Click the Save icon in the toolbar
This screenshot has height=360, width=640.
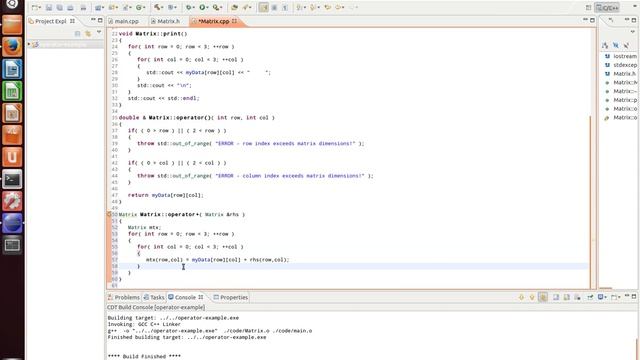point(49,7)
